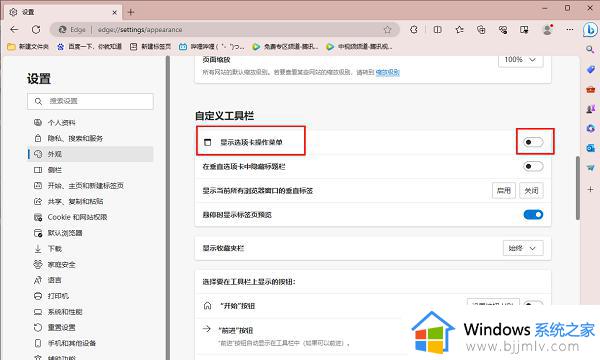Open the Bing chat sidebar button
600x360 pixels.
coord(590,30)
